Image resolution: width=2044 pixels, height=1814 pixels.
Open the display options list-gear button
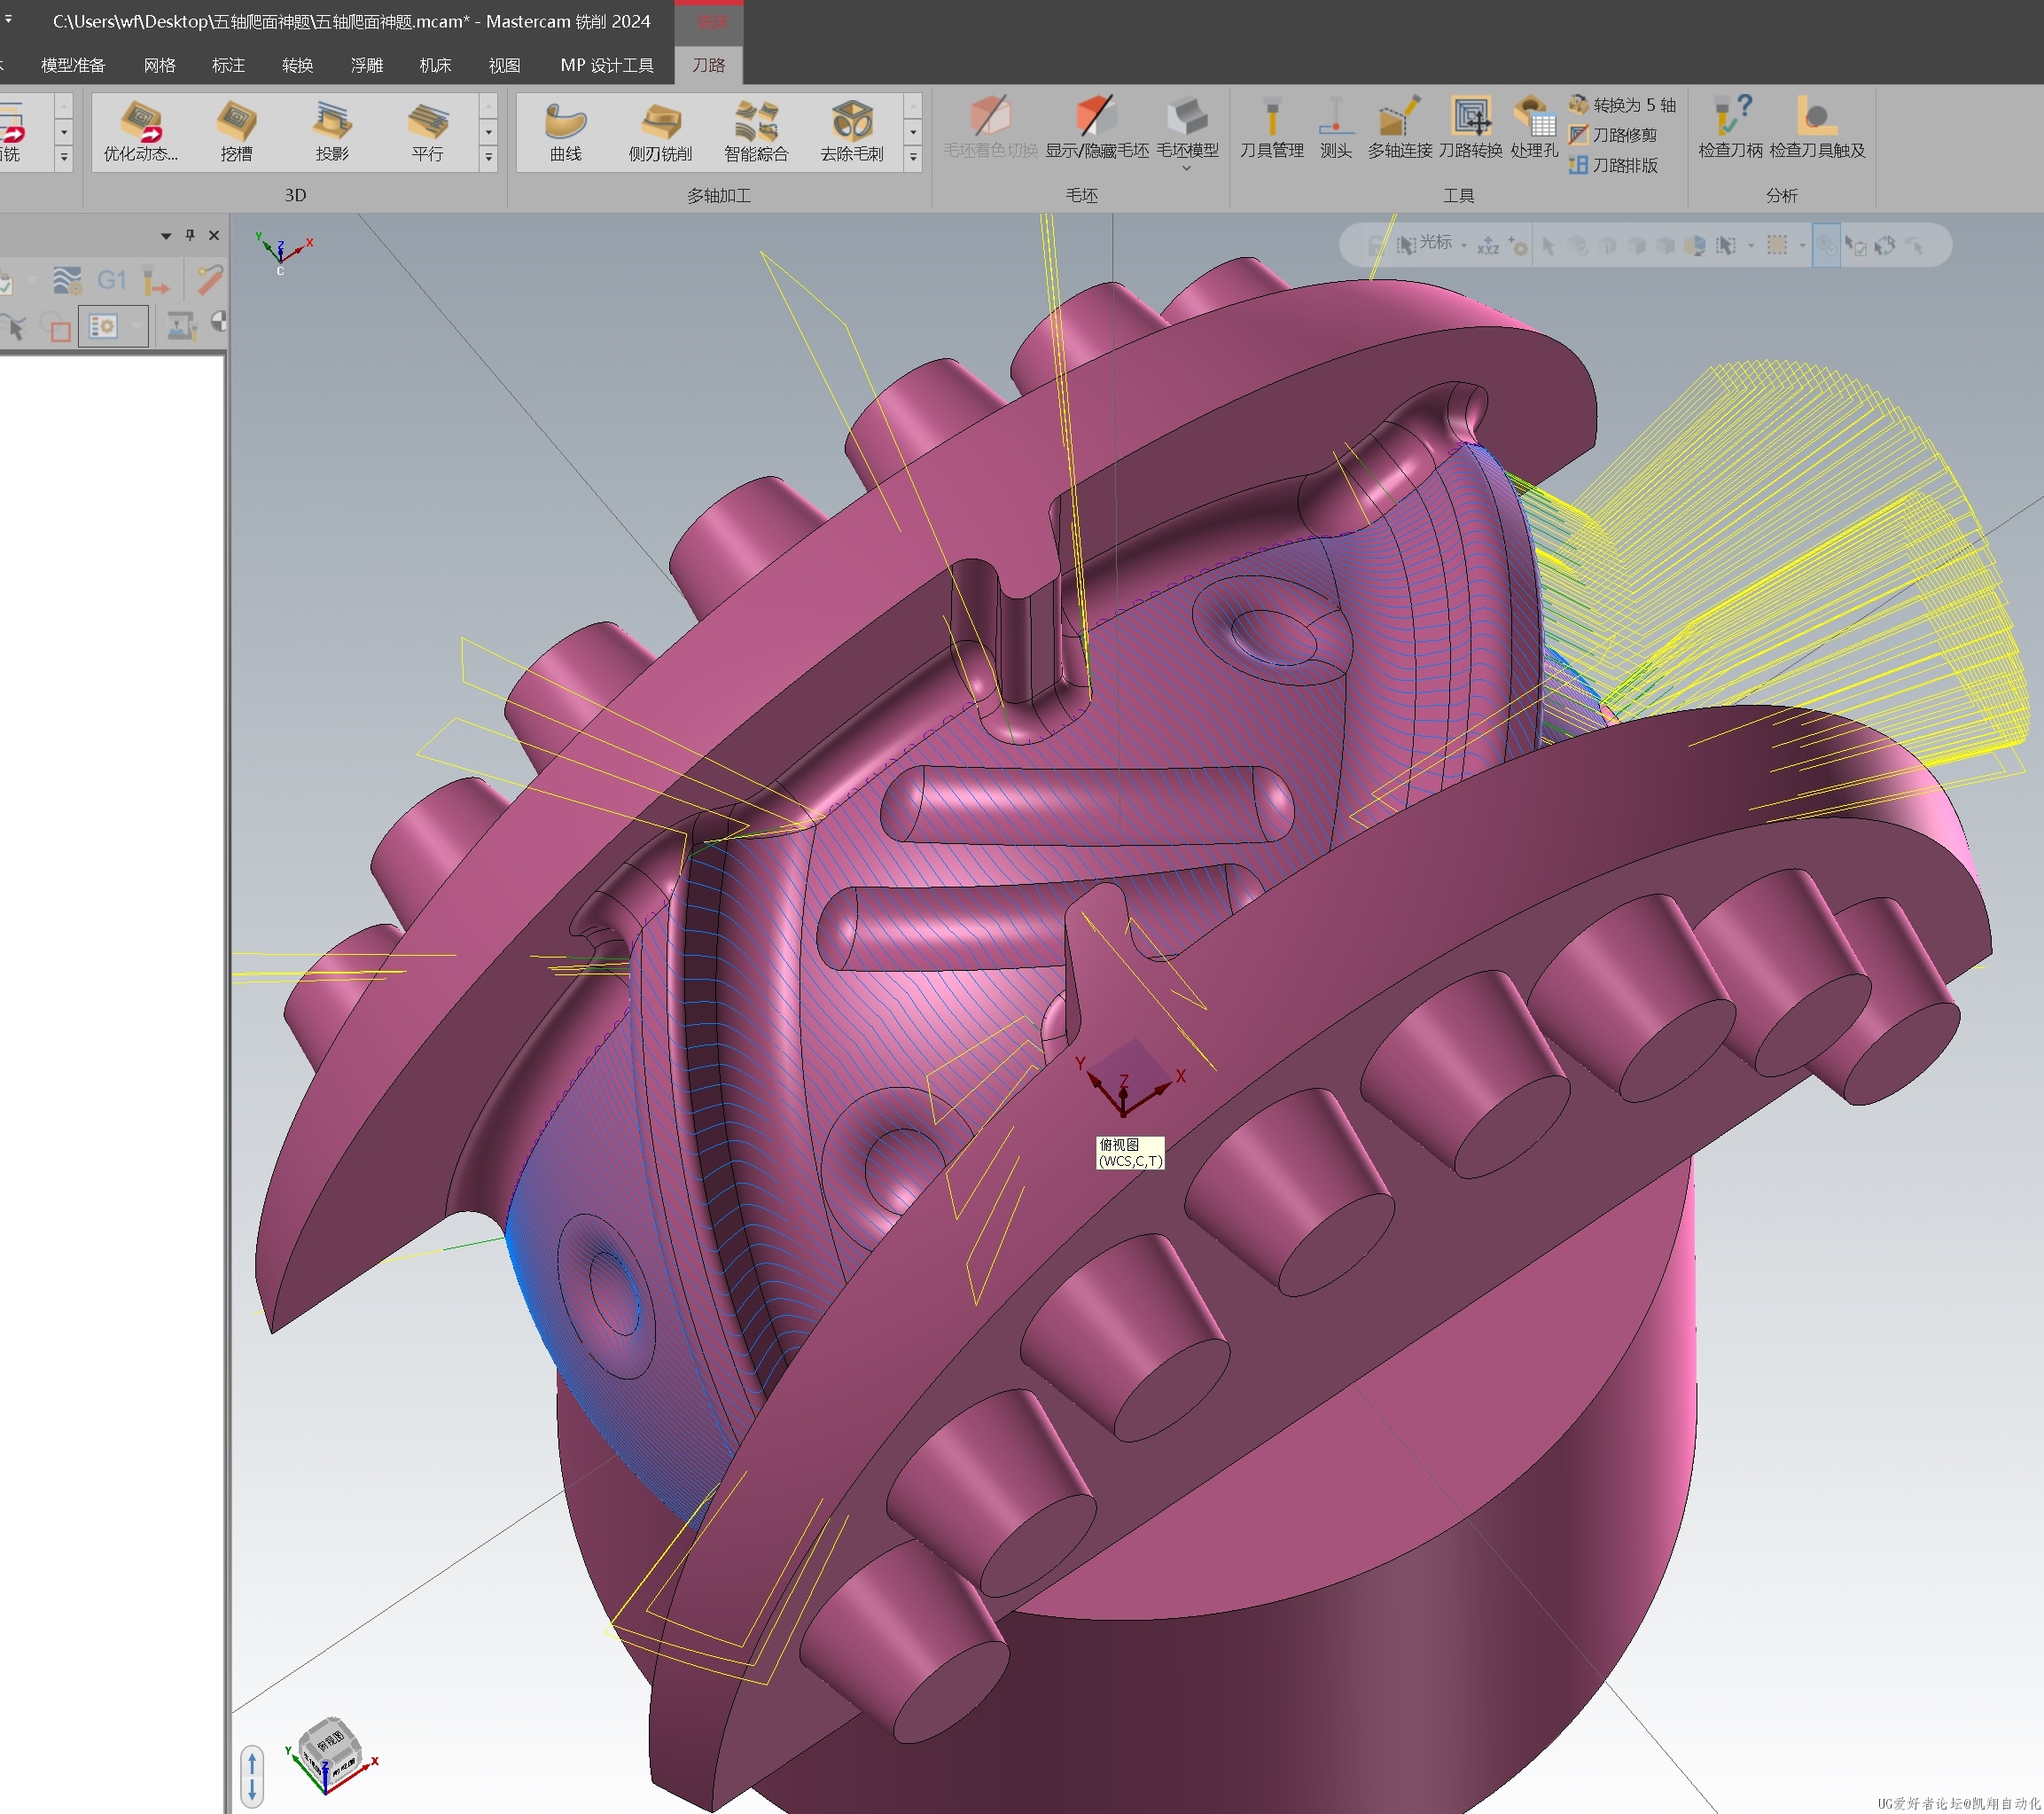coord(103,326)
